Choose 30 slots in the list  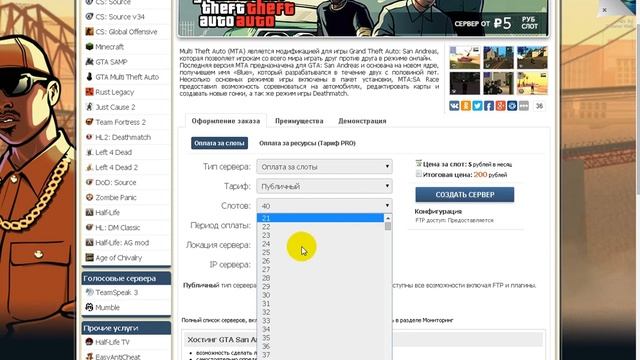point(320,295)
